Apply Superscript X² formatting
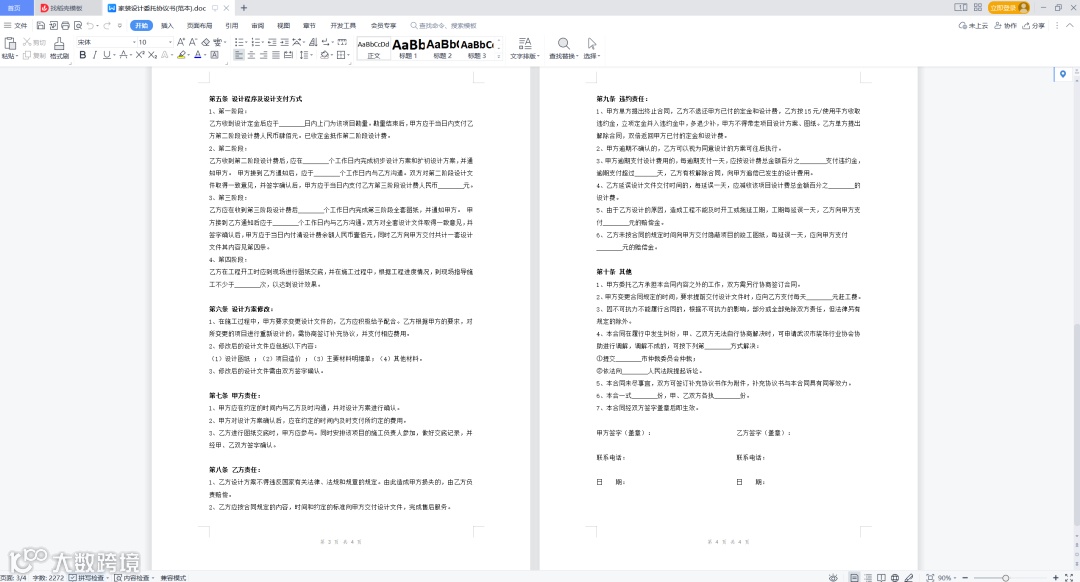This screenshot has height=582, width=1080. (140, 55)
